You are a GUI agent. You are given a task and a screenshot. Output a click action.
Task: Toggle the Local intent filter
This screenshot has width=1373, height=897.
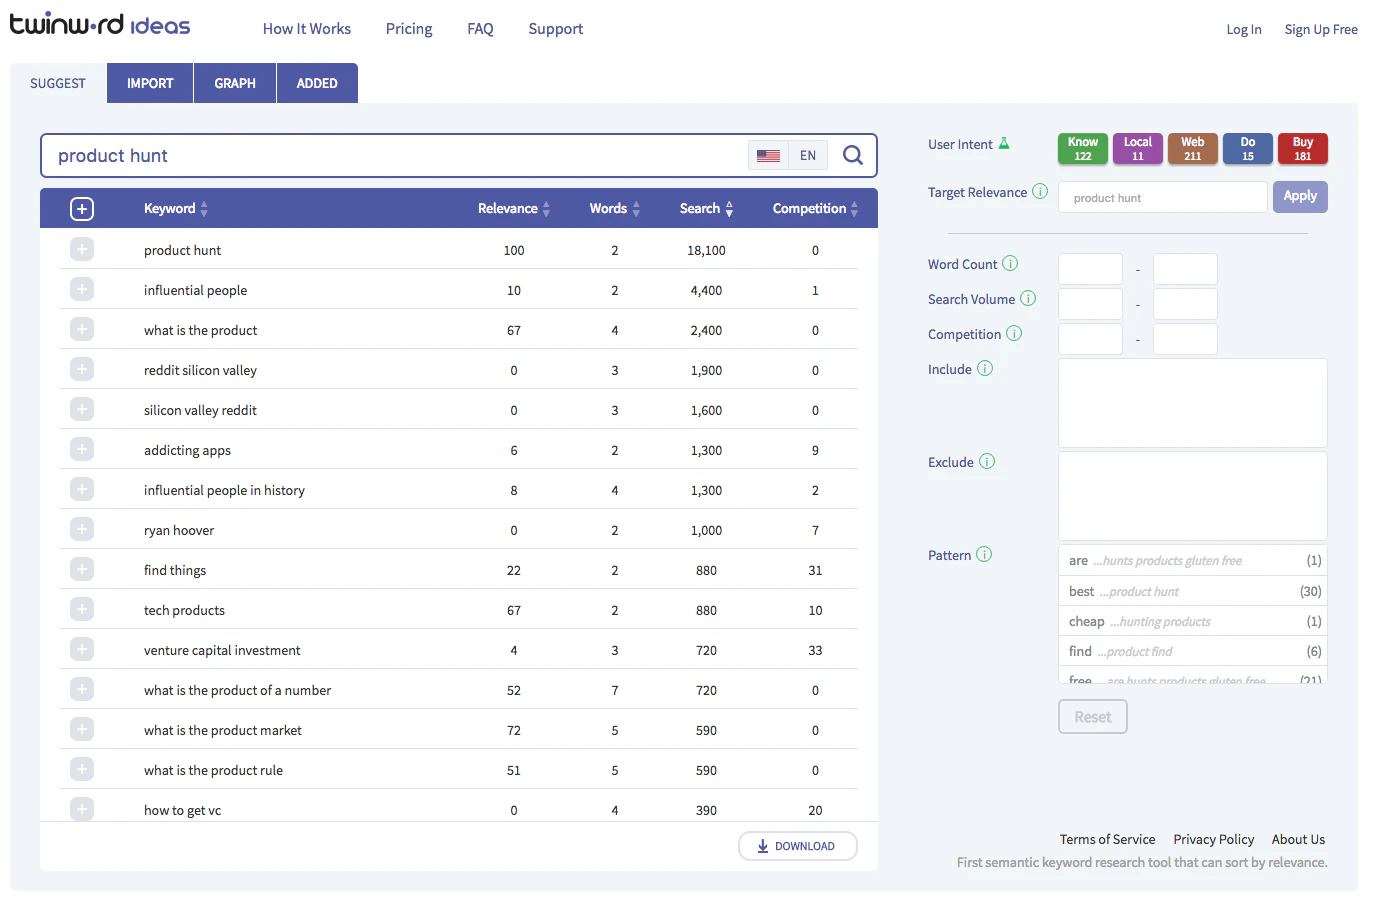click(1137, 148)
